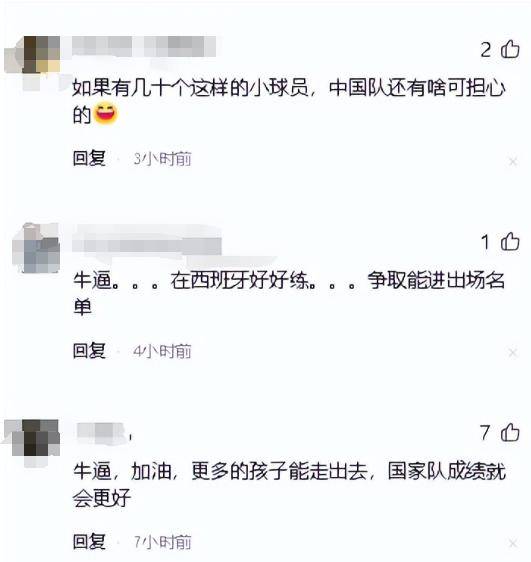531x562 pixels.
Task: Click 回复 beside the 7小时前 timestamp
Action: [x=89, y=542]
